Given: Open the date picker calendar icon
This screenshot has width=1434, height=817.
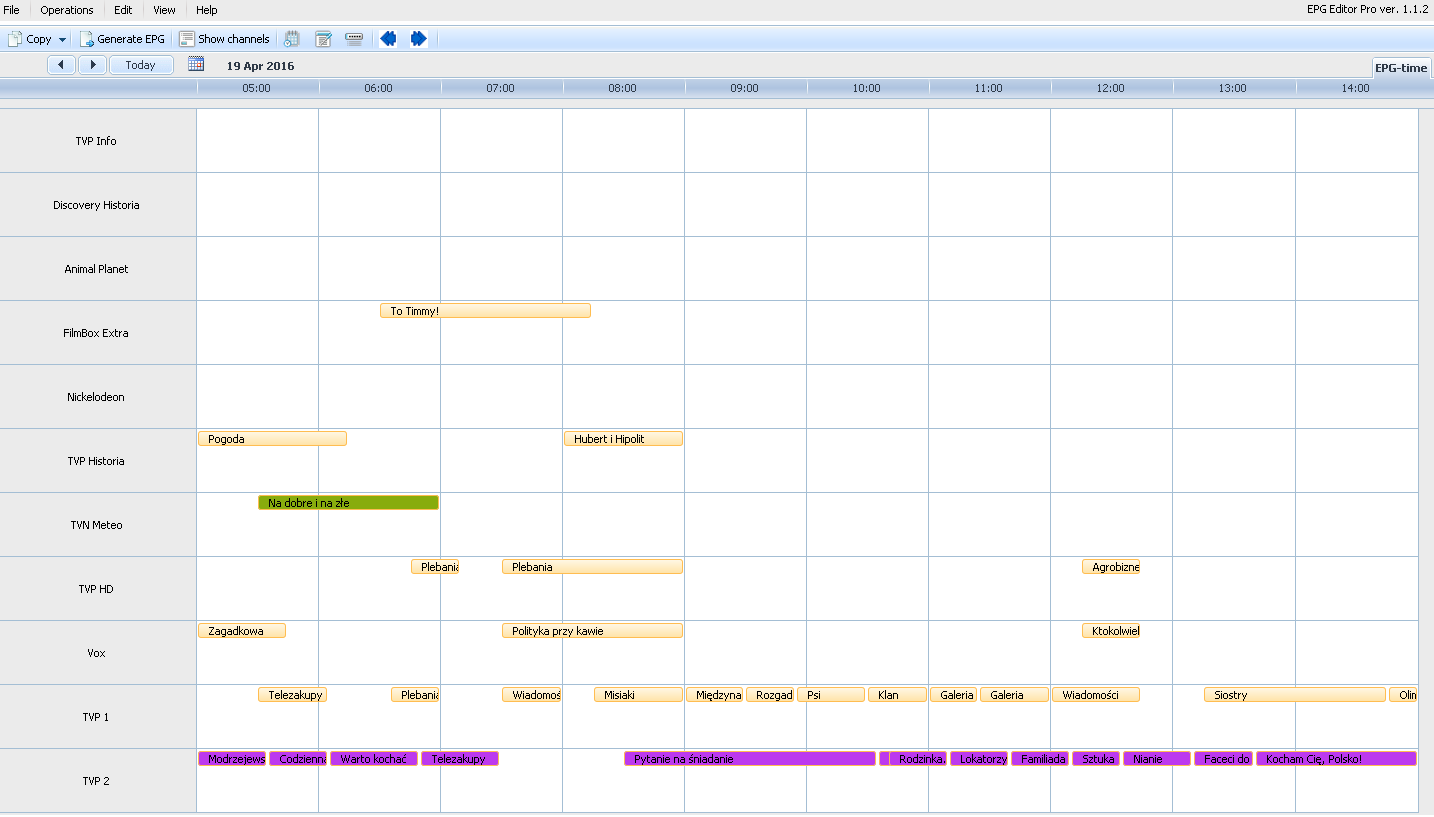Looking at the screenshot, I should click(x=196, y=64).
